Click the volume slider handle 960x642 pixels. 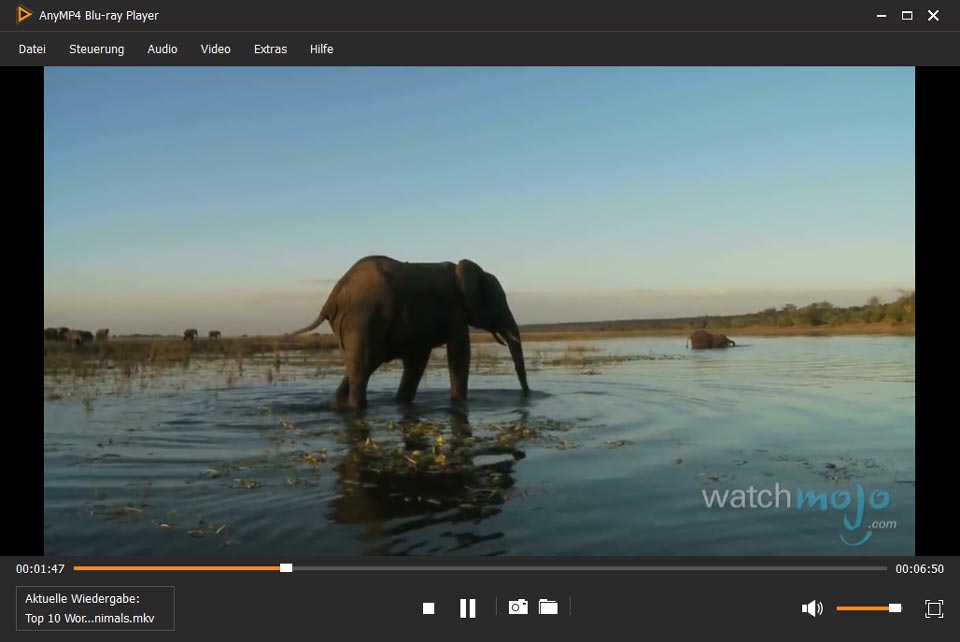pos(895,608)
